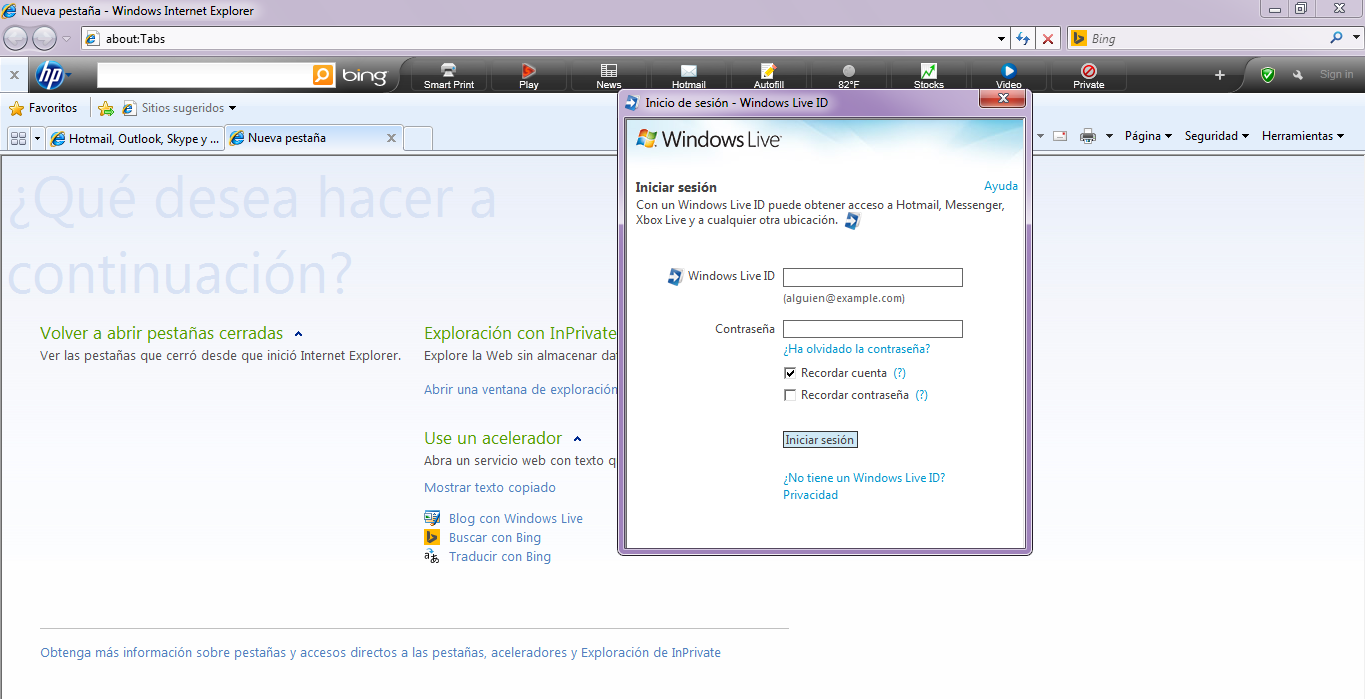Toggle McAfee SiteAdvisor shield icon
The image size is (1365, 699).
coord(1268,73)
